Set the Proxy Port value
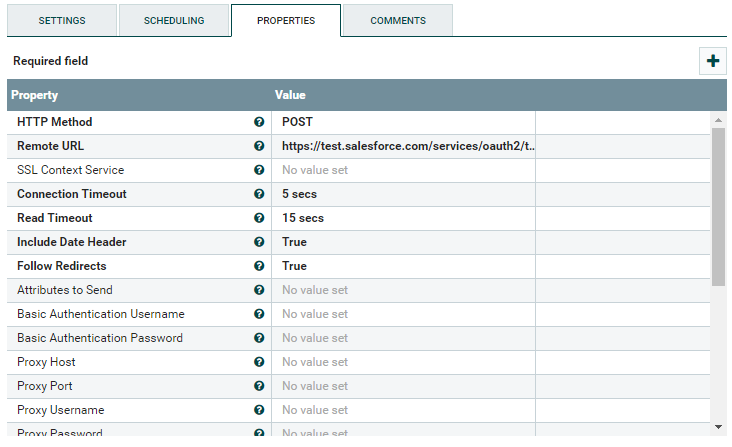The height and width of the screenshot is (447, 732). pos(403,386)
